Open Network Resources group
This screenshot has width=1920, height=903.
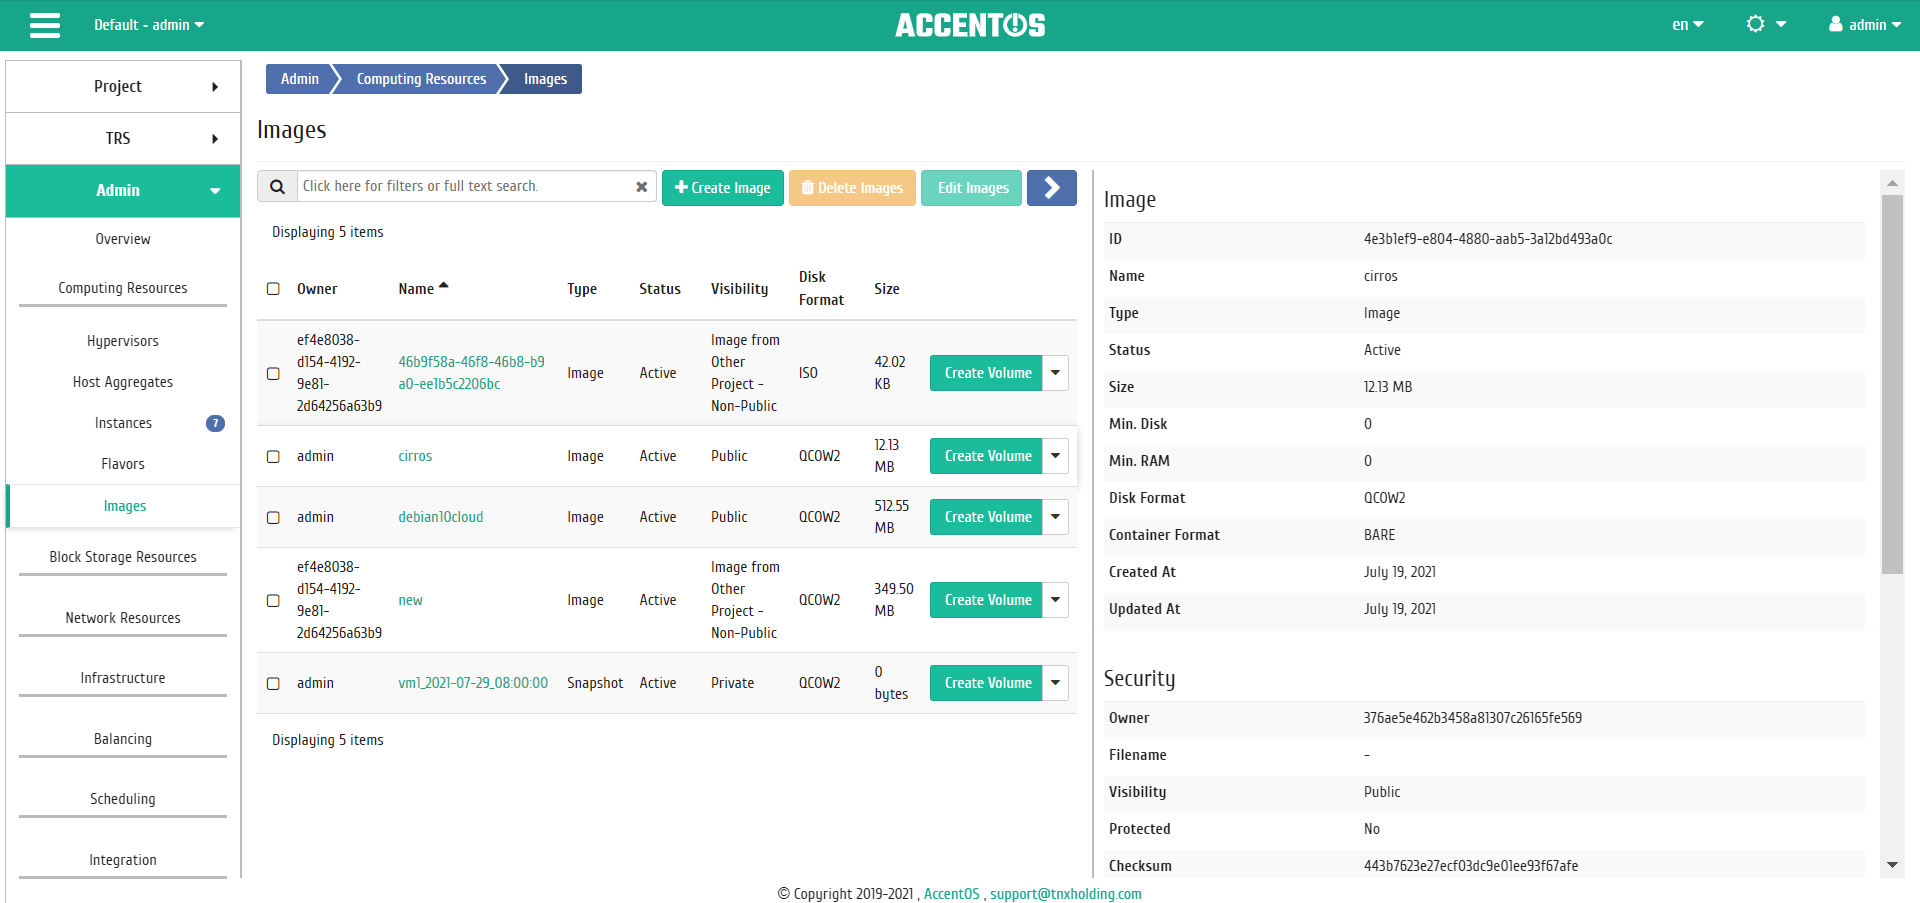pos(123,618)
